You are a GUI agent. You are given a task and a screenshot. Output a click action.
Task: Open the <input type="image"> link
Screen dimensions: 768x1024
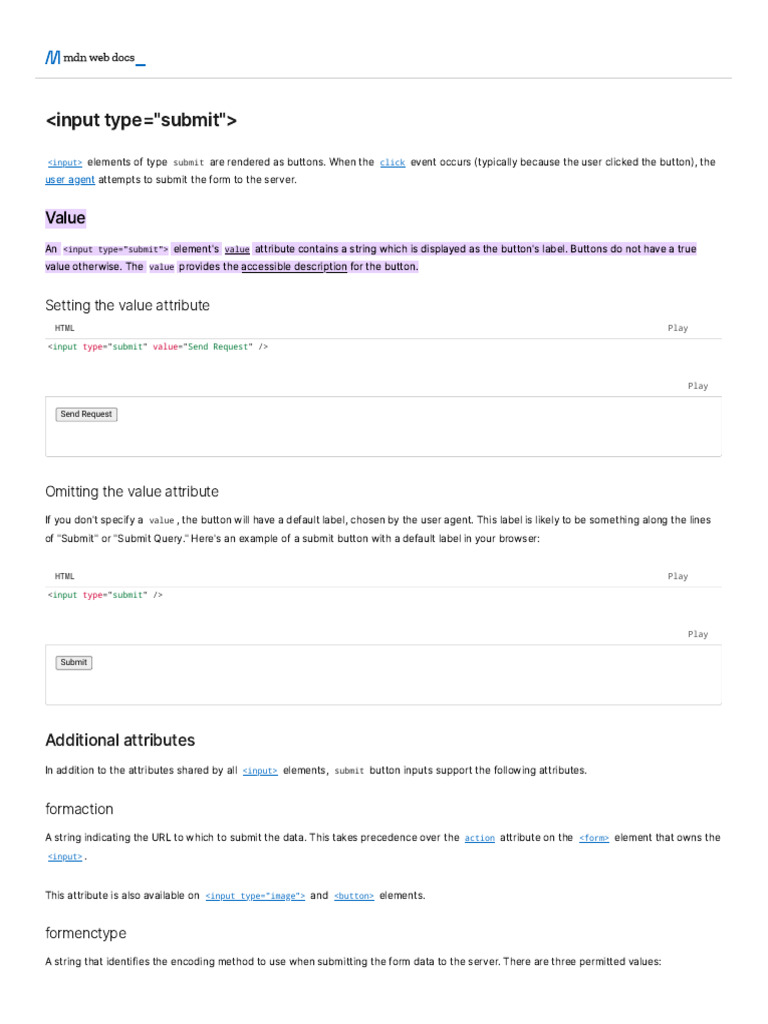tap(255, 896)
